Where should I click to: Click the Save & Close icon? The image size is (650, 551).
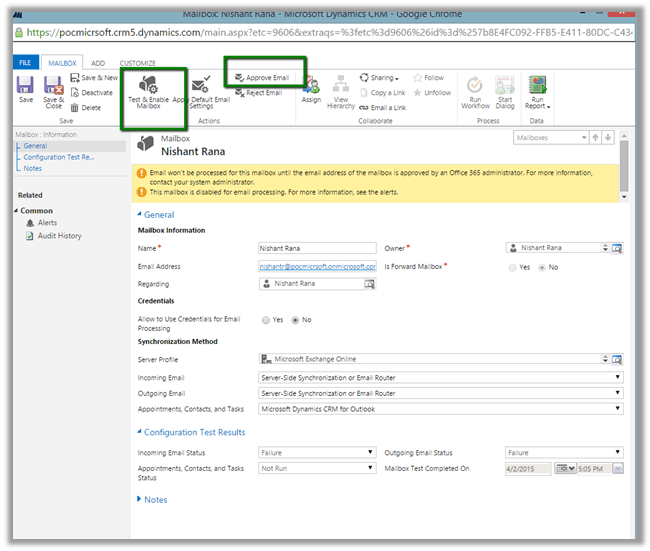coord(53,88)
